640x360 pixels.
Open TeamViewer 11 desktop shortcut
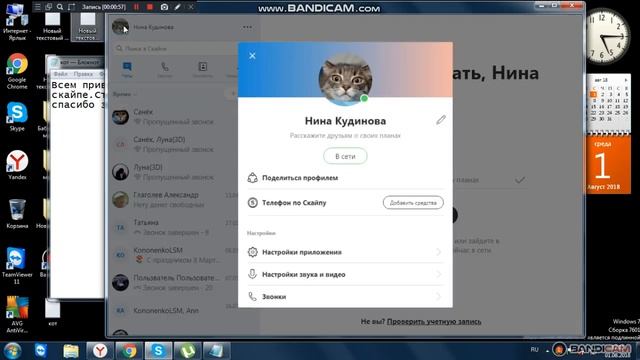(x=17, y=266)
